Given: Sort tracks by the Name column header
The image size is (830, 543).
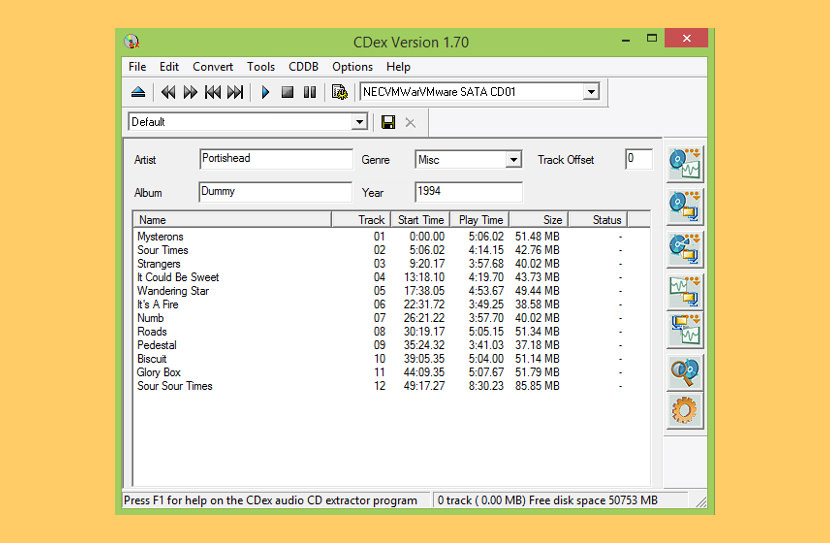Looking at the screenshot, I should tap(232, 220).
